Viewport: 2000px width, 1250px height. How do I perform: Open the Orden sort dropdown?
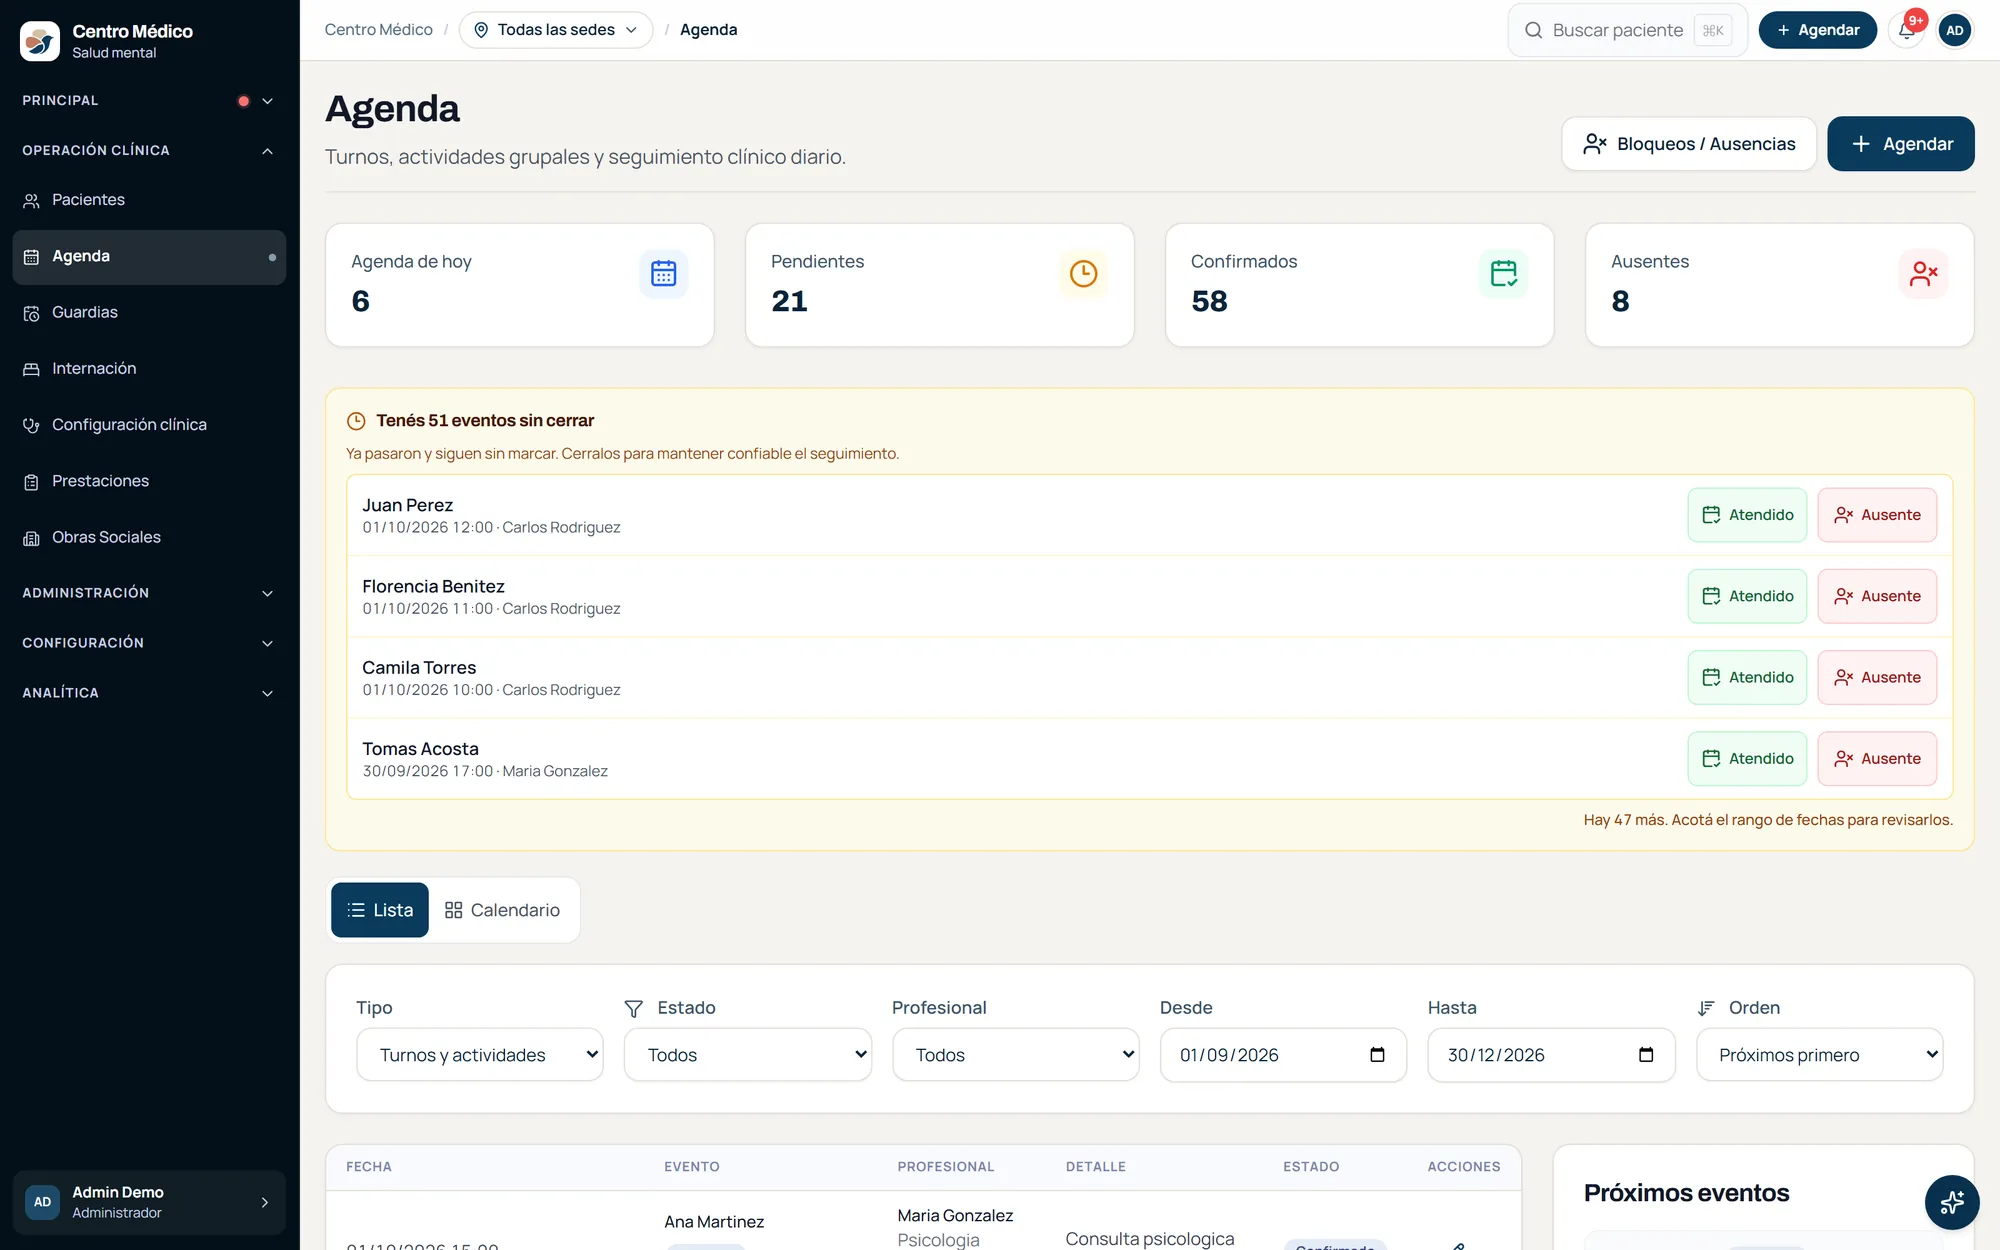point(1820,1055)
